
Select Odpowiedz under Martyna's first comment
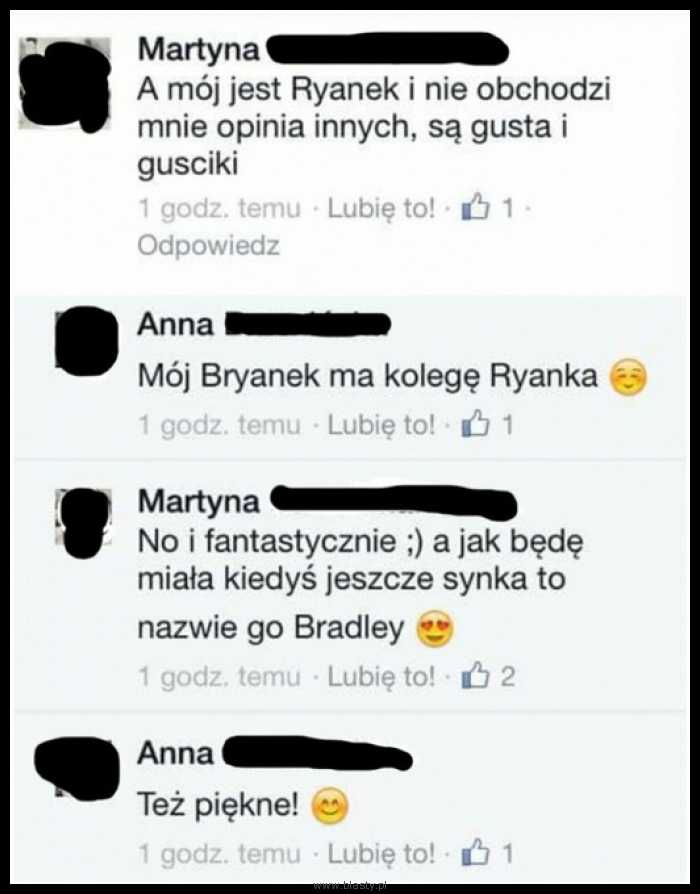(x=209, y=246)
